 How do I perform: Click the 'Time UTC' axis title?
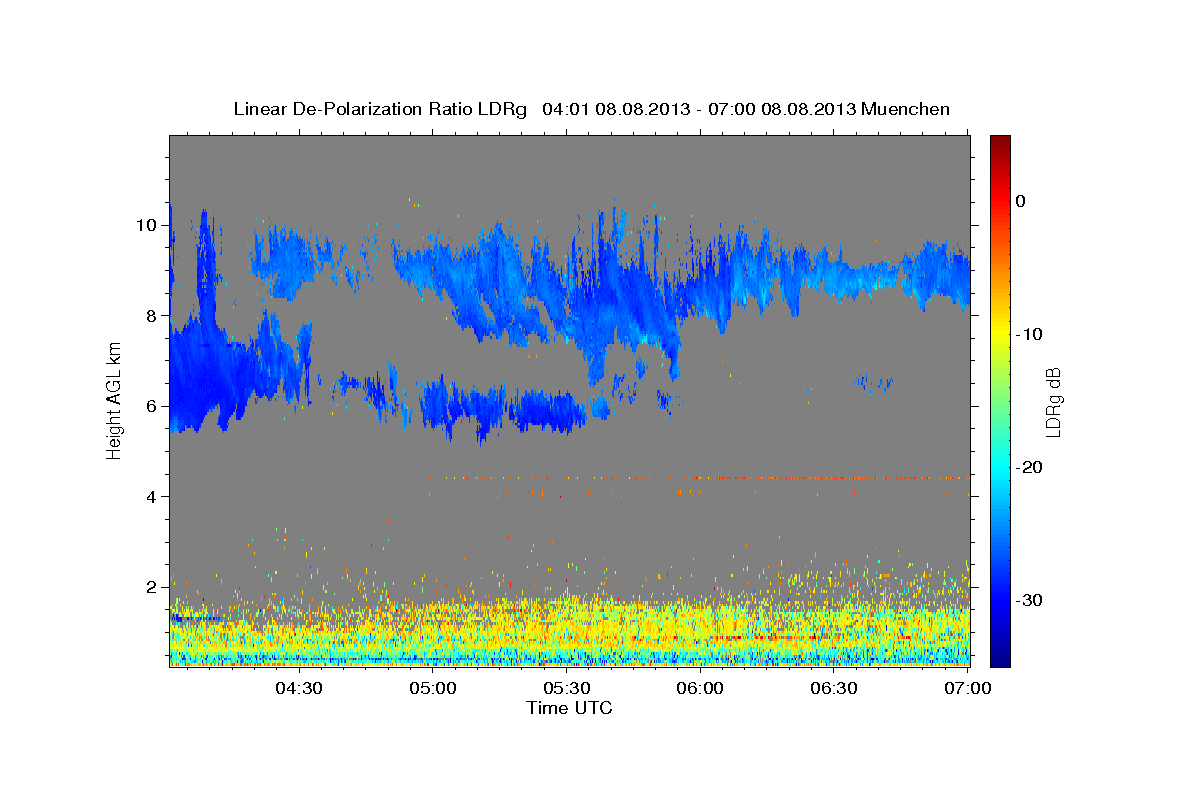pyautogui.click(x=569, y=709)
